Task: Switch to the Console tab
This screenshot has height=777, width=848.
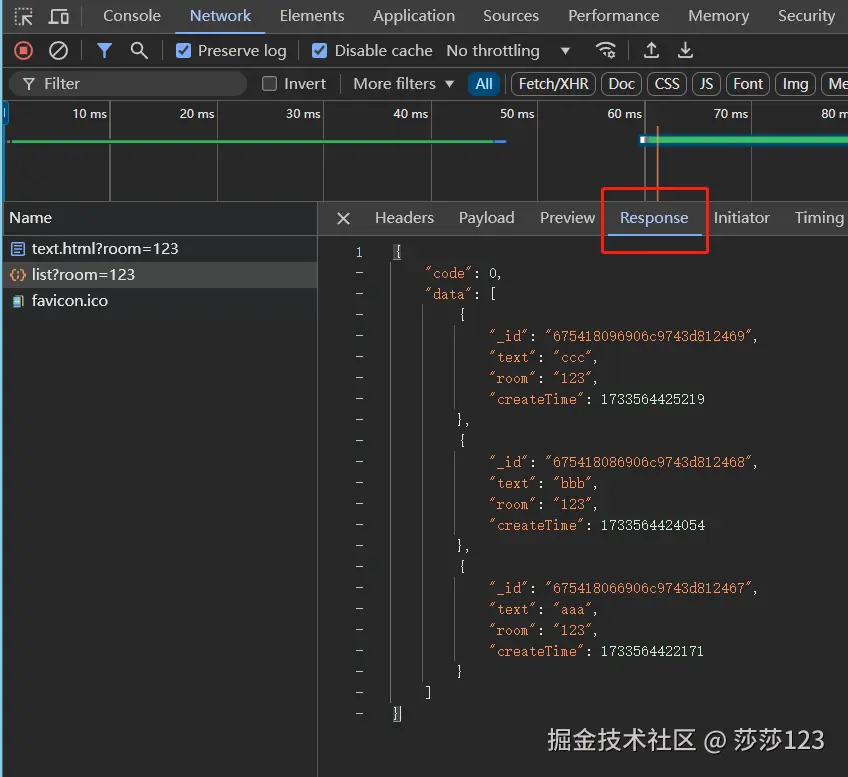Action: [x=132, y=16]
